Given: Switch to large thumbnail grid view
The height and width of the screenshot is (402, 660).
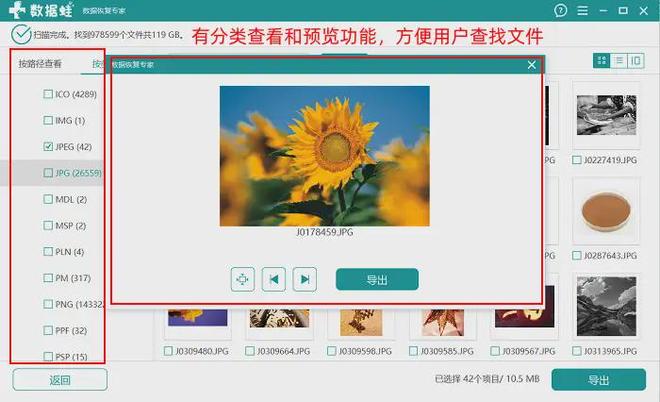Looking at the screenshot, I should click(x=601, y=61).
